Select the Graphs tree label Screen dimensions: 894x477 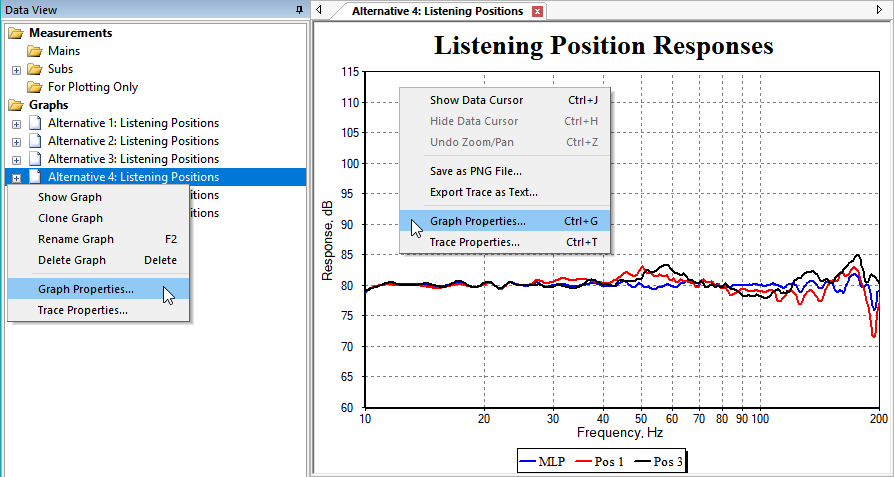pos(48,105)
